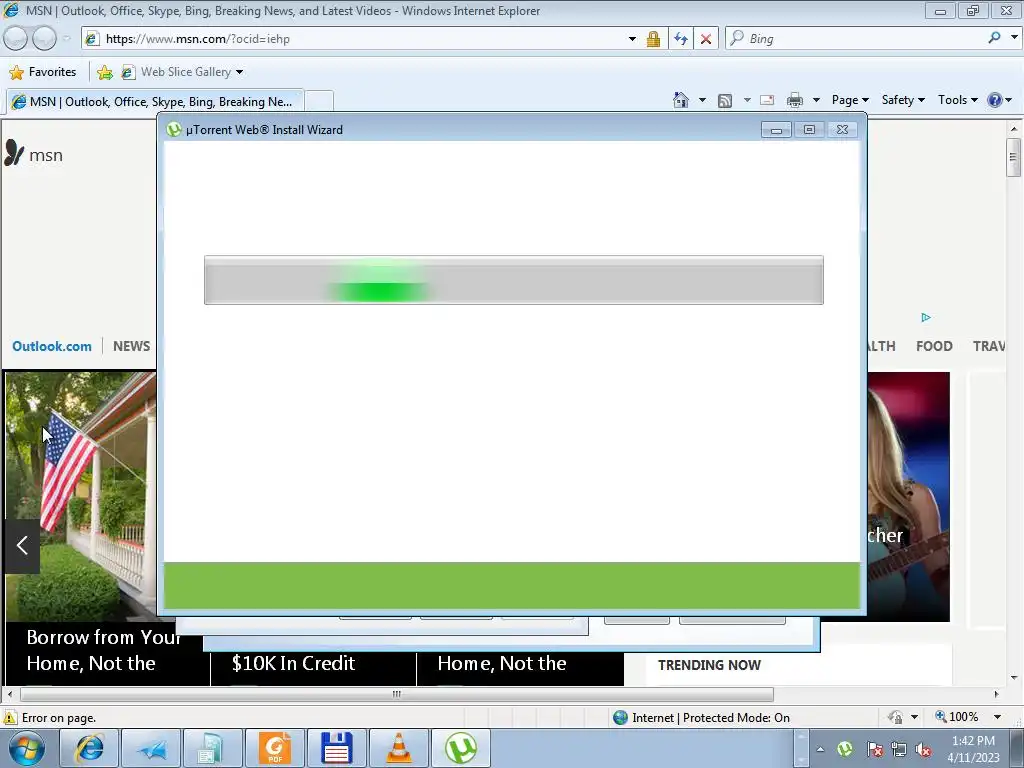Open the Tools menu
1024x768 pixels.
point(958,100)
